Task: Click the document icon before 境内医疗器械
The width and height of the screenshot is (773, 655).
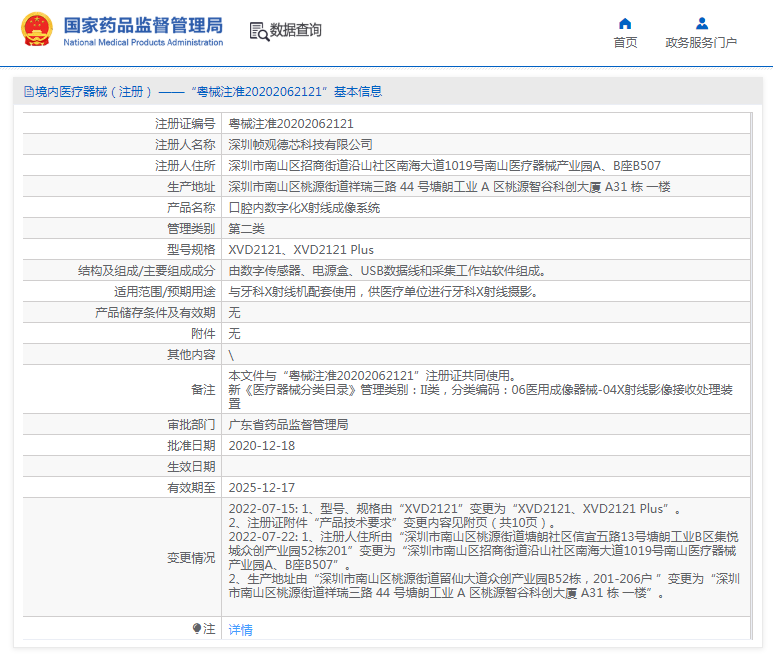Action: (x=29, y=92)
